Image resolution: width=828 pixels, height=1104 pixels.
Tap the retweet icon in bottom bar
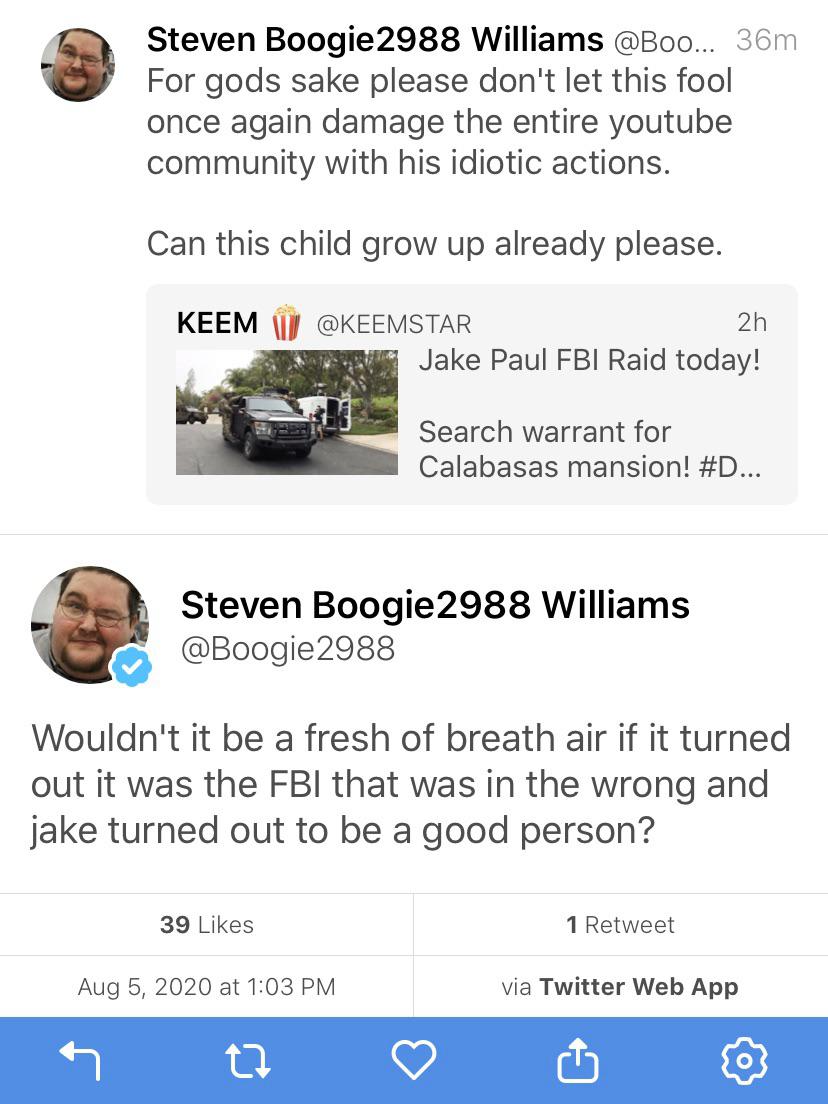pyautogui.click(x=247, y=1061)
